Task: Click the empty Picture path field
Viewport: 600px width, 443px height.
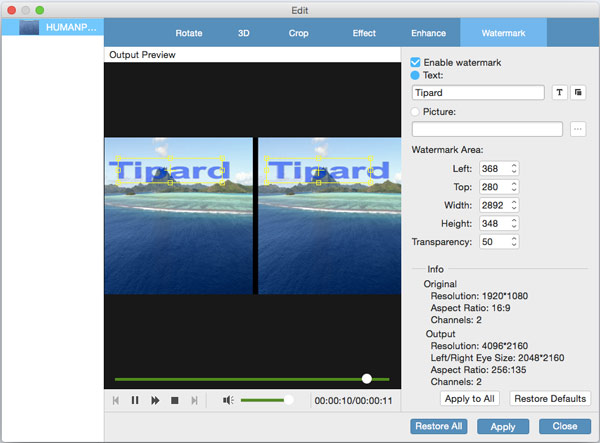Action: pos(487,129)
